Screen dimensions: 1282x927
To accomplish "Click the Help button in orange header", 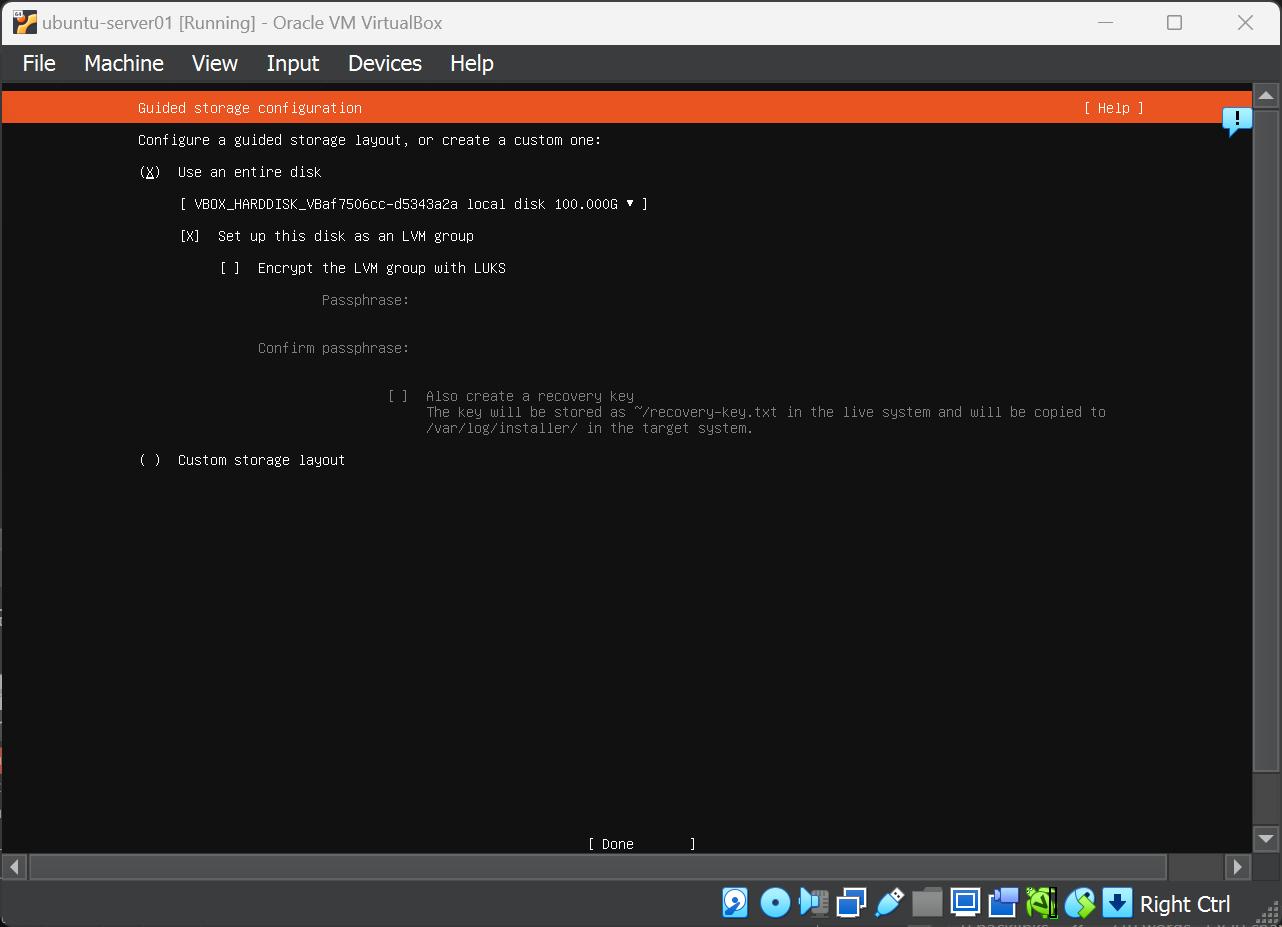I will click(1113, 108).
